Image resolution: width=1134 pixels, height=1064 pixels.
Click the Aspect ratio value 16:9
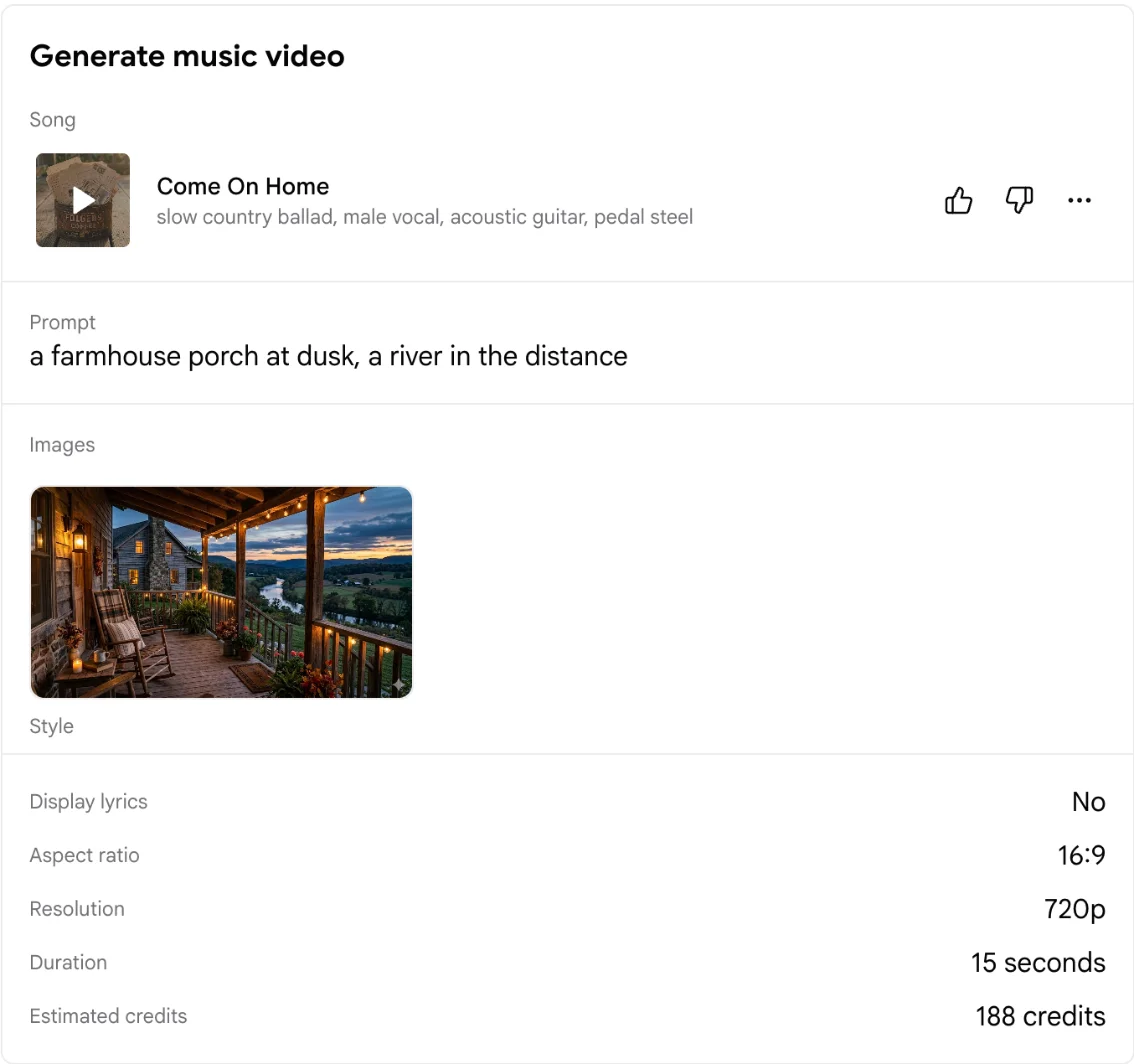1081,855
